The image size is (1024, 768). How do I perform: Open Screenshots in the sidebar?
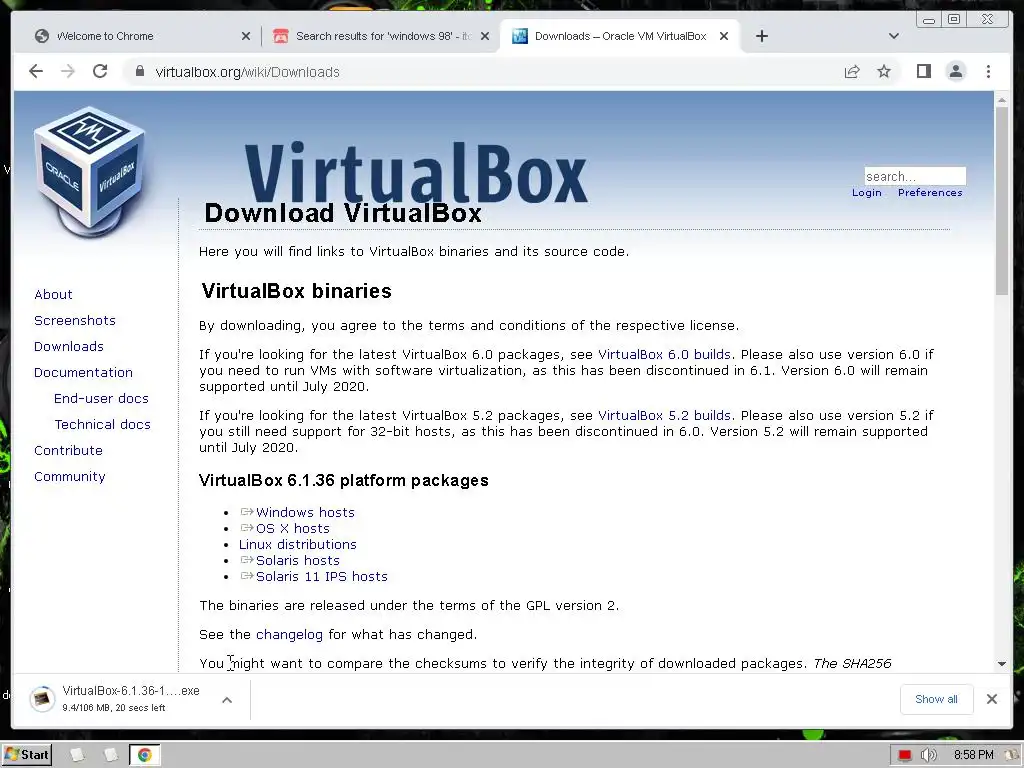click(x=74, y=321)
